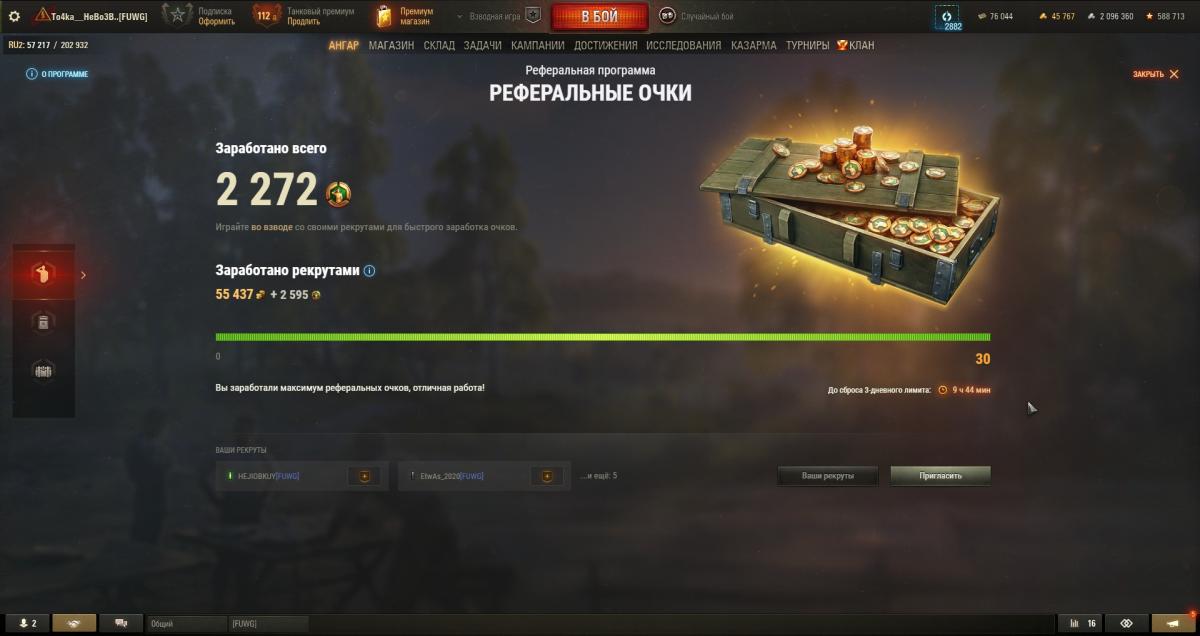Click the icon button next to ElwAs_2020
The image size is (1200, 636).
(546, 476)
